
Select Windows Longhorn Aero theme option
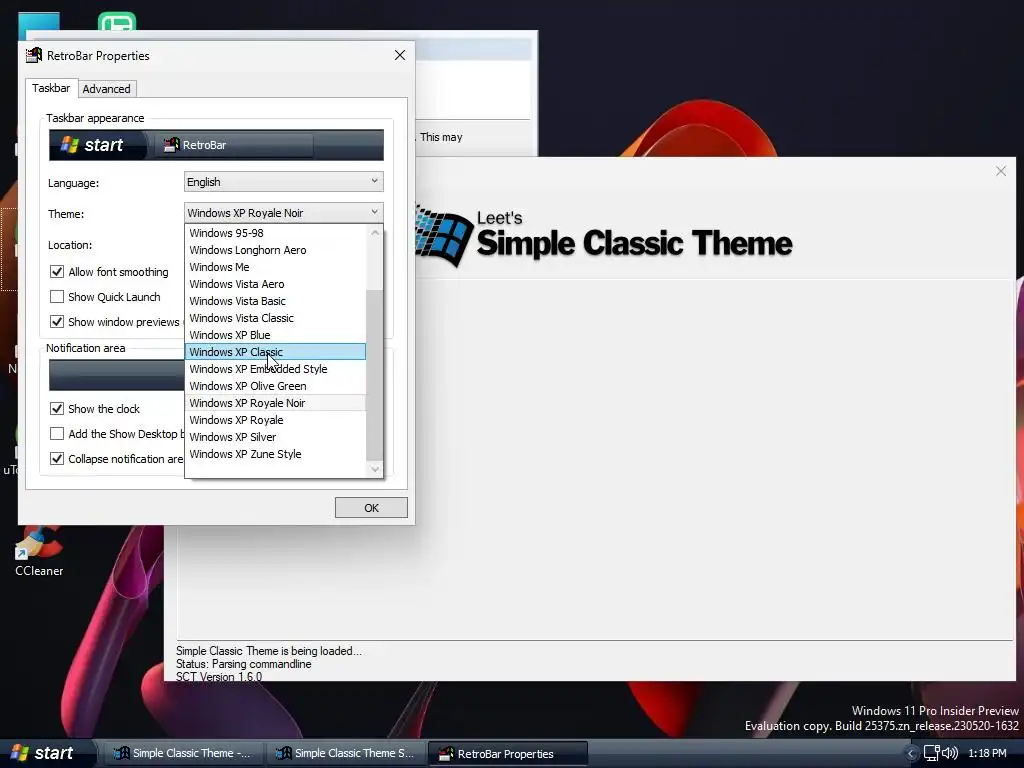(275, 250)
